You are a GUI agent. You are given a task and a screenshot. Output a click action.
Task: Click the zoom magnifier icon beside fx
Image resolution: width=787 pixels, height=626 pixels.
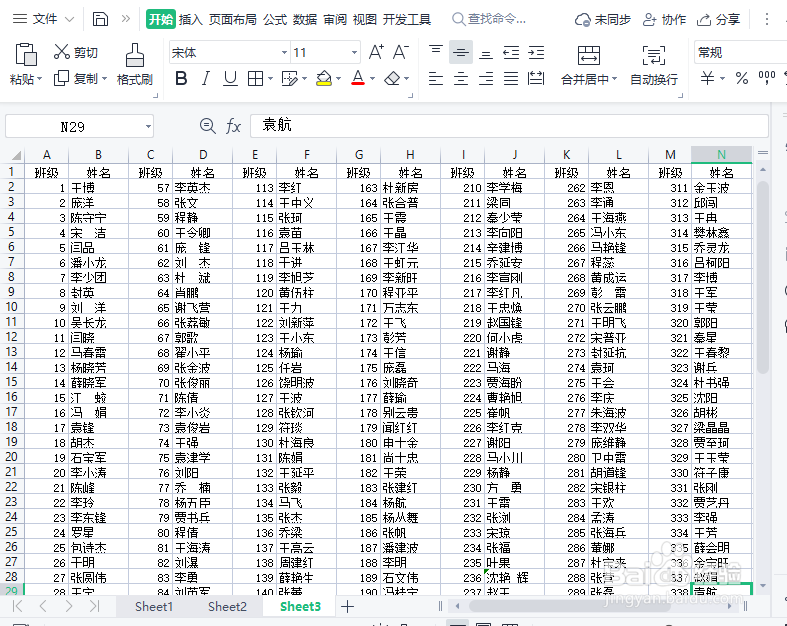click(x=207, y=126)
